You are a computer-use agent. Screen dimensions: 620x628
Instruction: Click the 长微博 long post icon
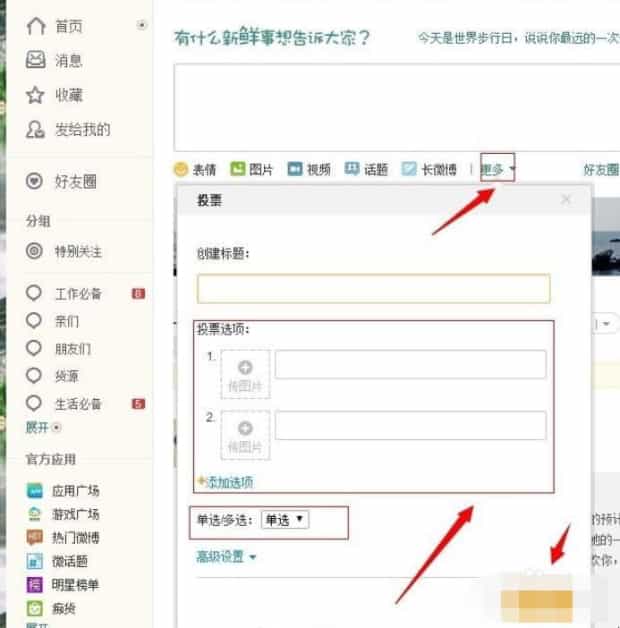(x=409, y=169)
